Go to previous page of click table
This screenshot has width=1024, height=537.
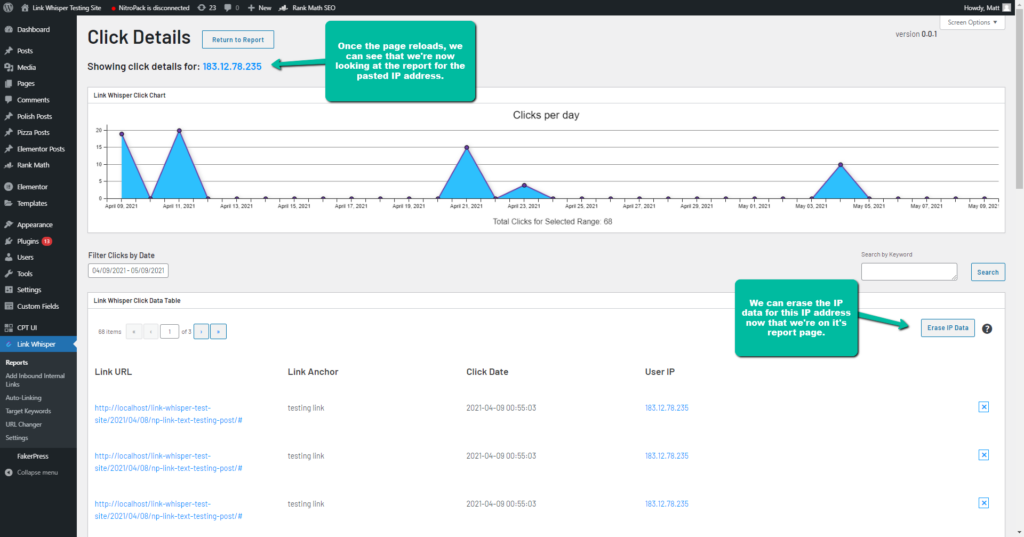(151, 331)
